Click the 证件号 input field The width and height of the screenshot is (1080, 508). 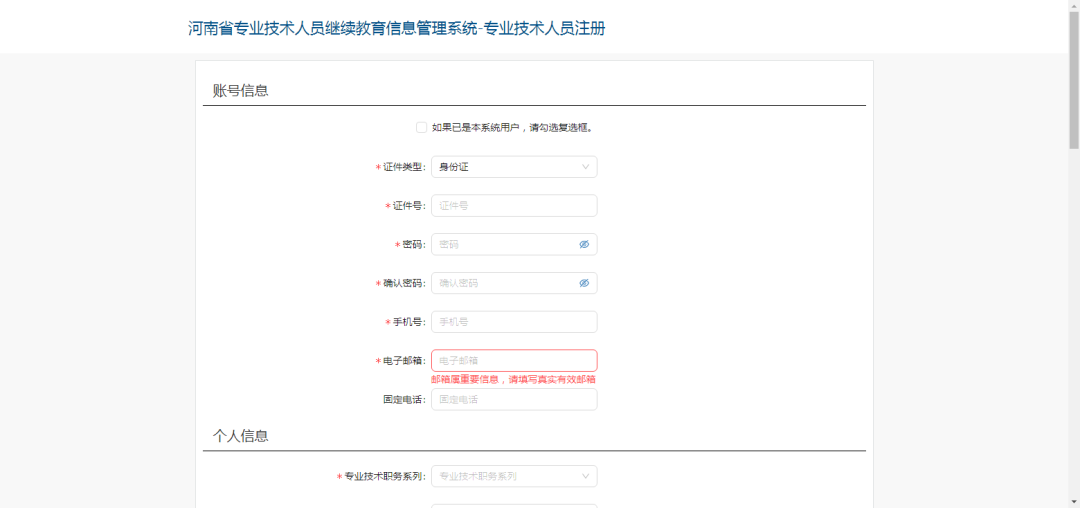(x=513, y=206)
